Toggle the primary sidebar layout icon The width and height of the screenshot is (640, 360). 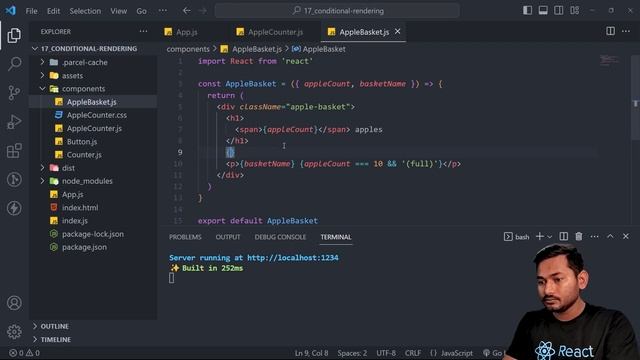[527, 11]
